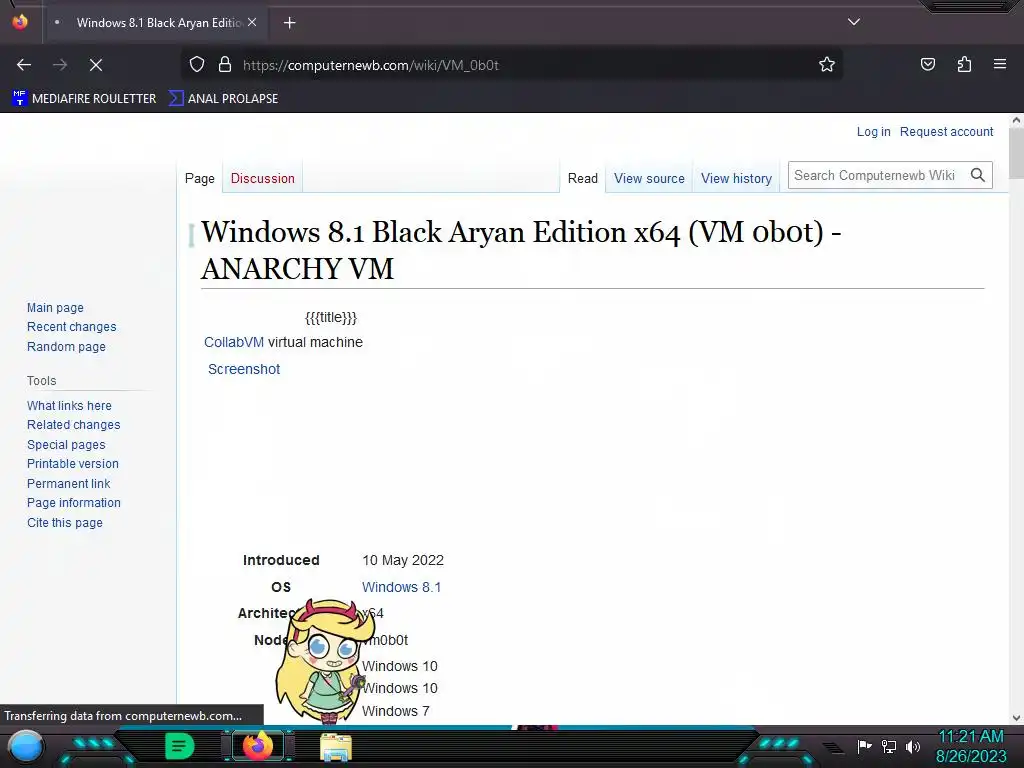
Task: Select the Read tab
Action: pyautogui.click(x=583, y=178)
